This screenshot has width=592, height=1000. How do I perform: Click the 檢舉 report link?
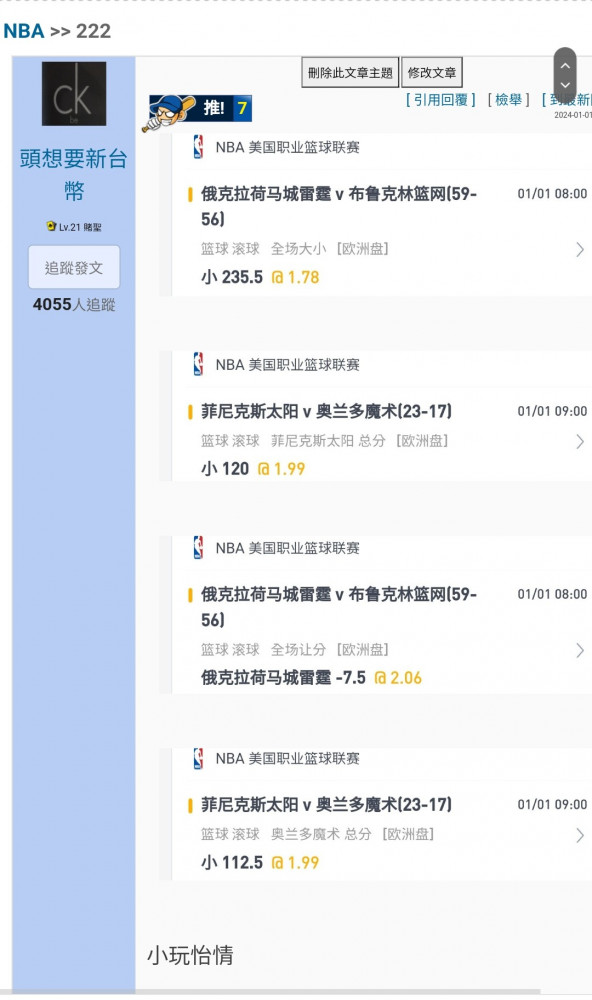tap(508, 100)
